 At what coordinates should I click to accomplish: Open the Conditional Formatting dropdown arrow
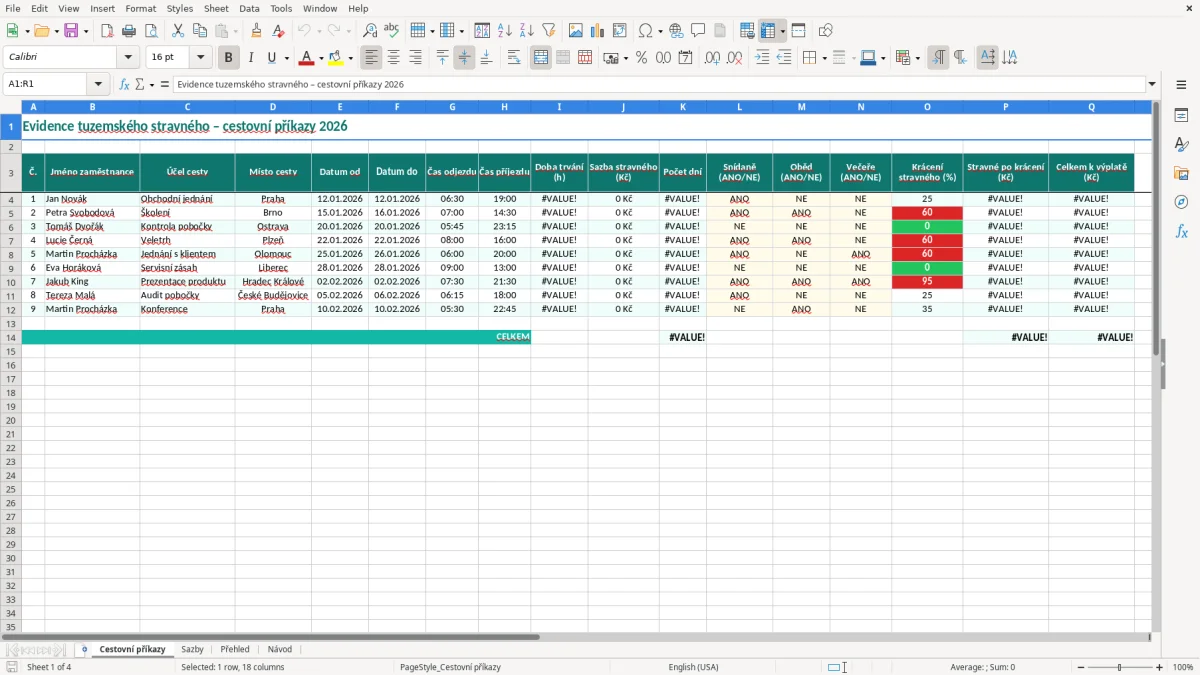click(x=917, y=58)
